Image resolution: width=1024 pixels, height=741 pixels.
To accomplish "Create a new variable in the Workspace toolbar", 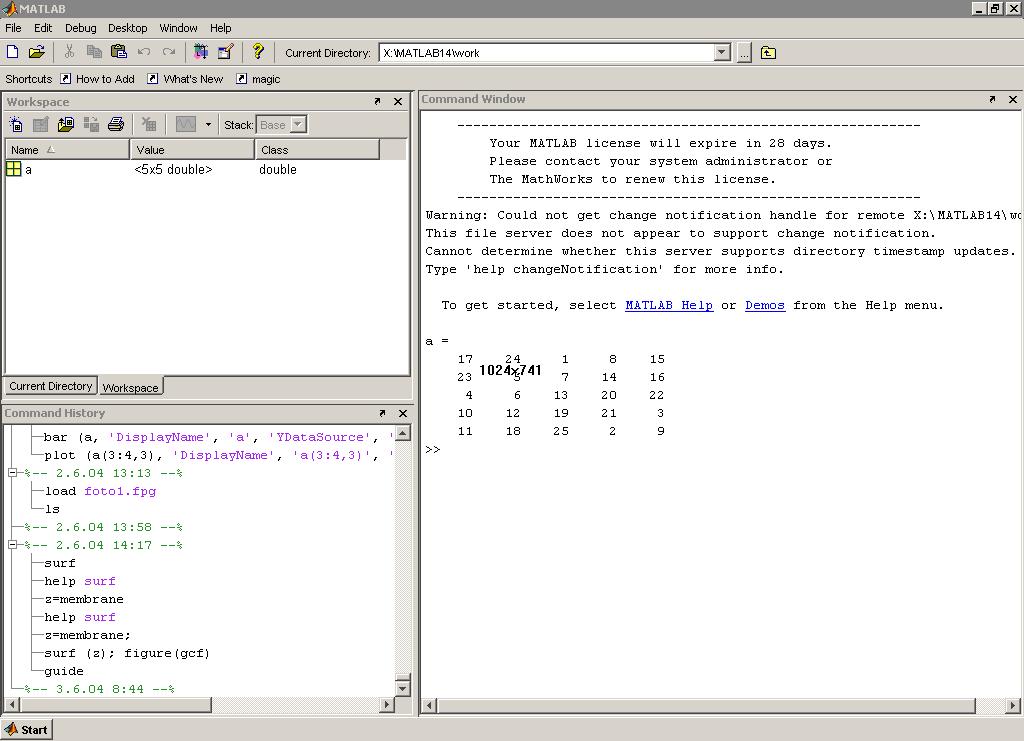I will [x=16, y=124].
